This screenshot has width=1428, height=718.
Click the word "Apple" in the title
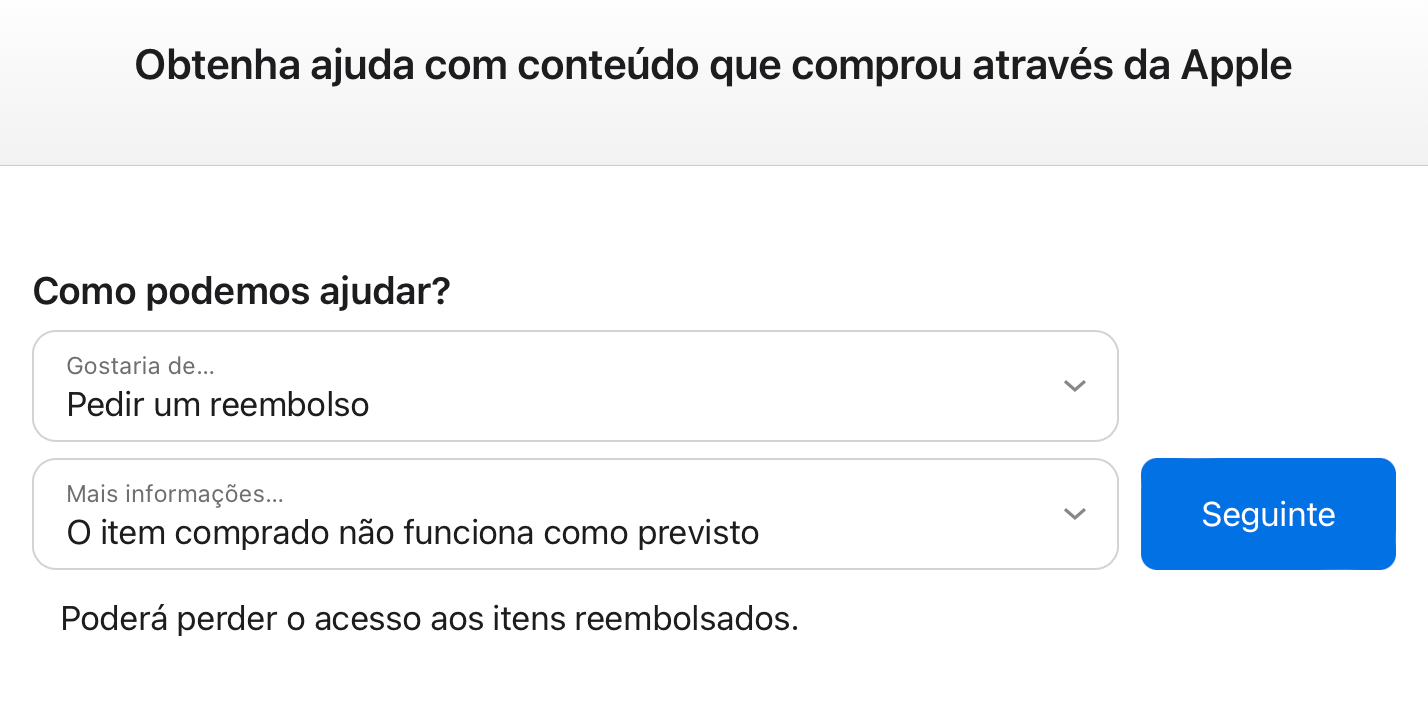(1236, 66)
